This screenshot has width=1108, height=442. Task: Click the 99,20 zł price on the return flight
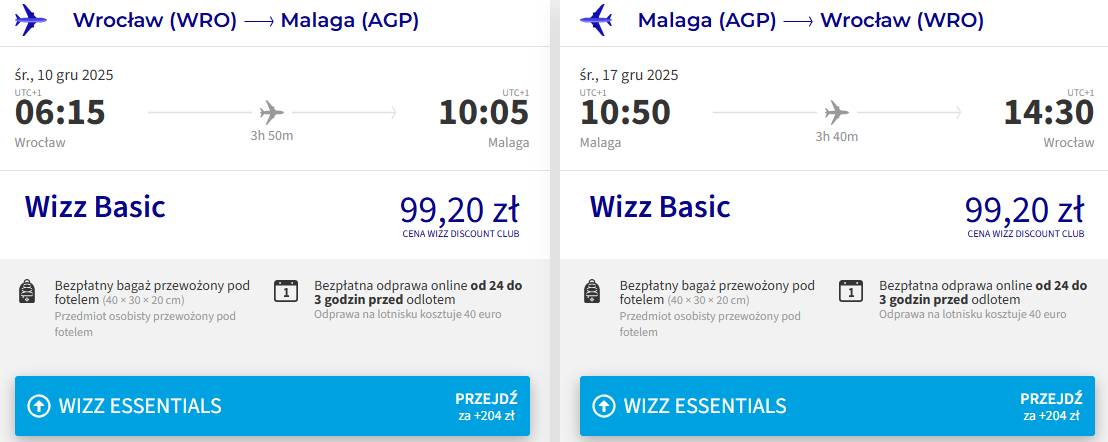tap(1025, 209)
